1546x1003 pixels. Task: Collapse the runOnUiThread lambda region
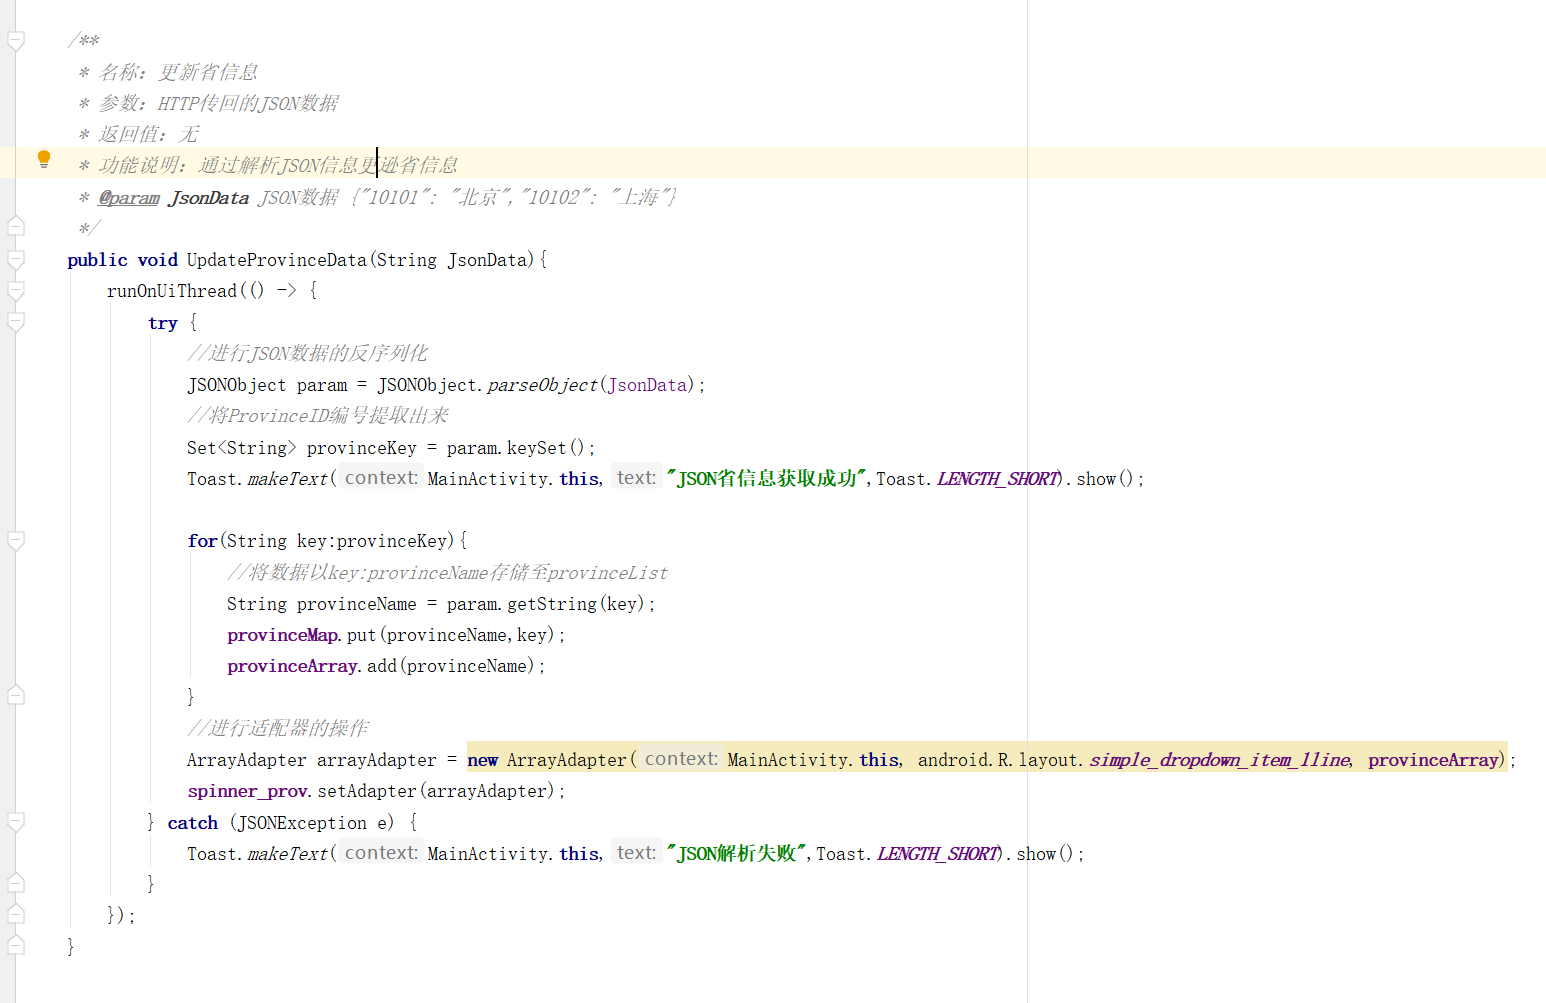pyautogui.click(x=16, y=290)
